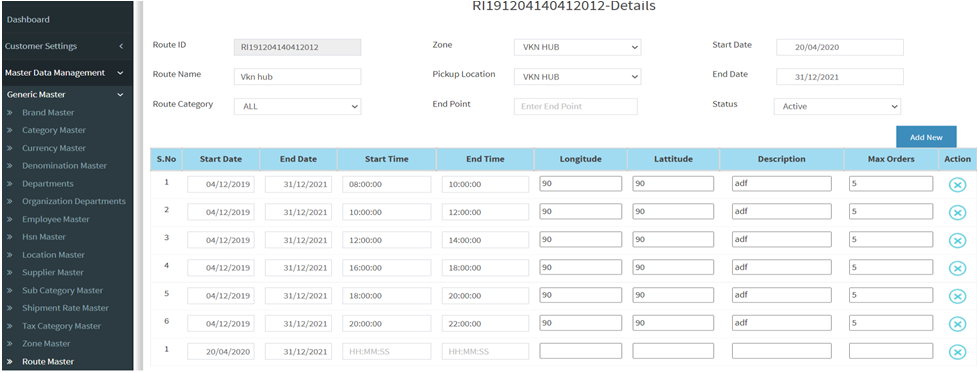Click the header Start Date field 20/04/2020
979x373 pixels.
coord(840,47)
